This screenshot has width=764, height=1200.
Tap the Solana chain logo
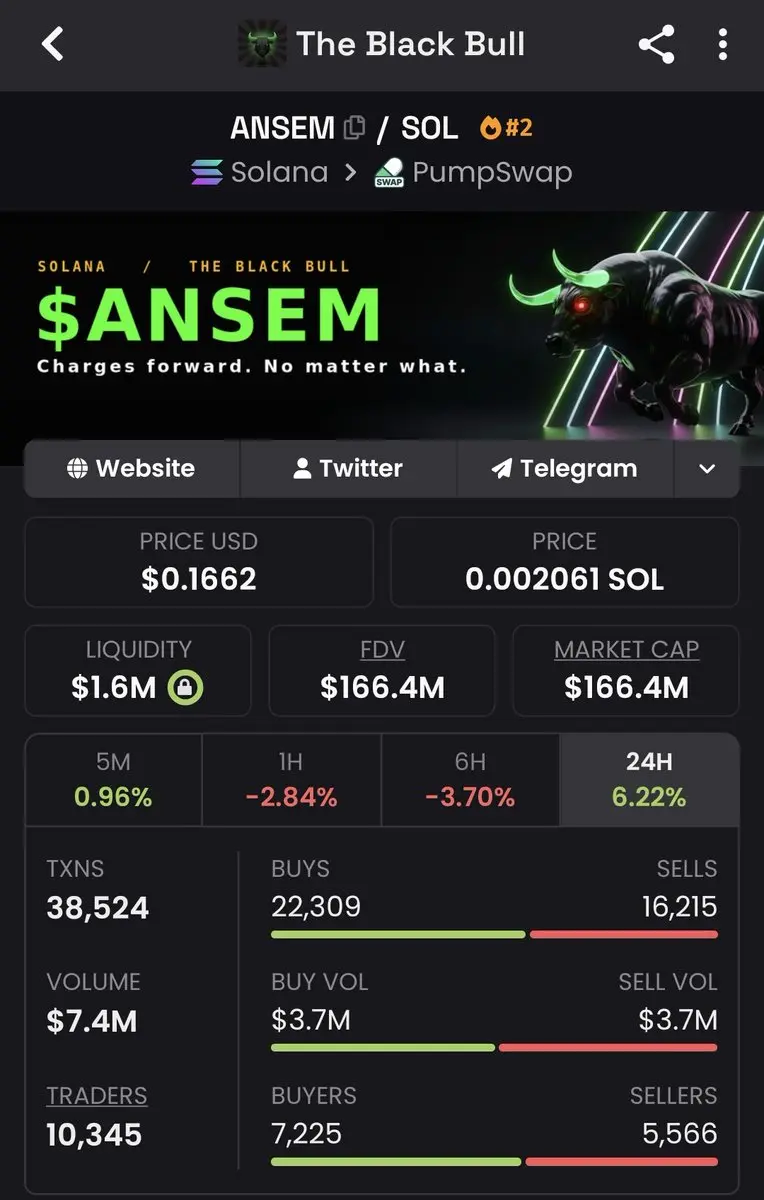tap(207, 172)
